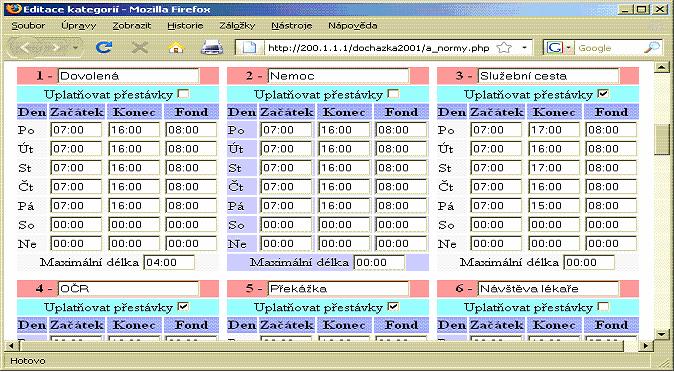Click Dovolená Monday Začátek field
The image size is (674, 372).
(x=76, y=130)
